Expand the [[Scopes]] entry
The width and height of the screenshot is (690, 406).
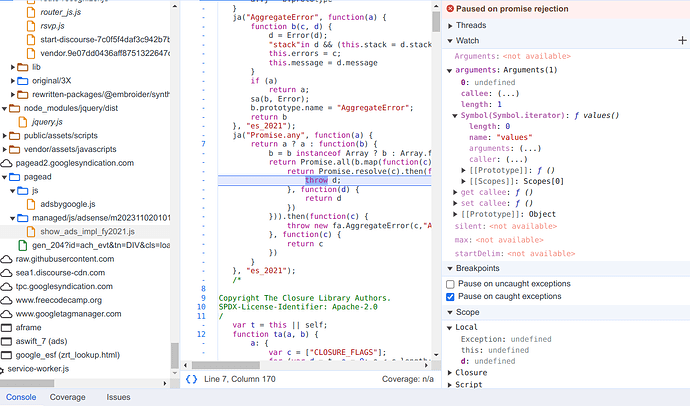point(463,181)
